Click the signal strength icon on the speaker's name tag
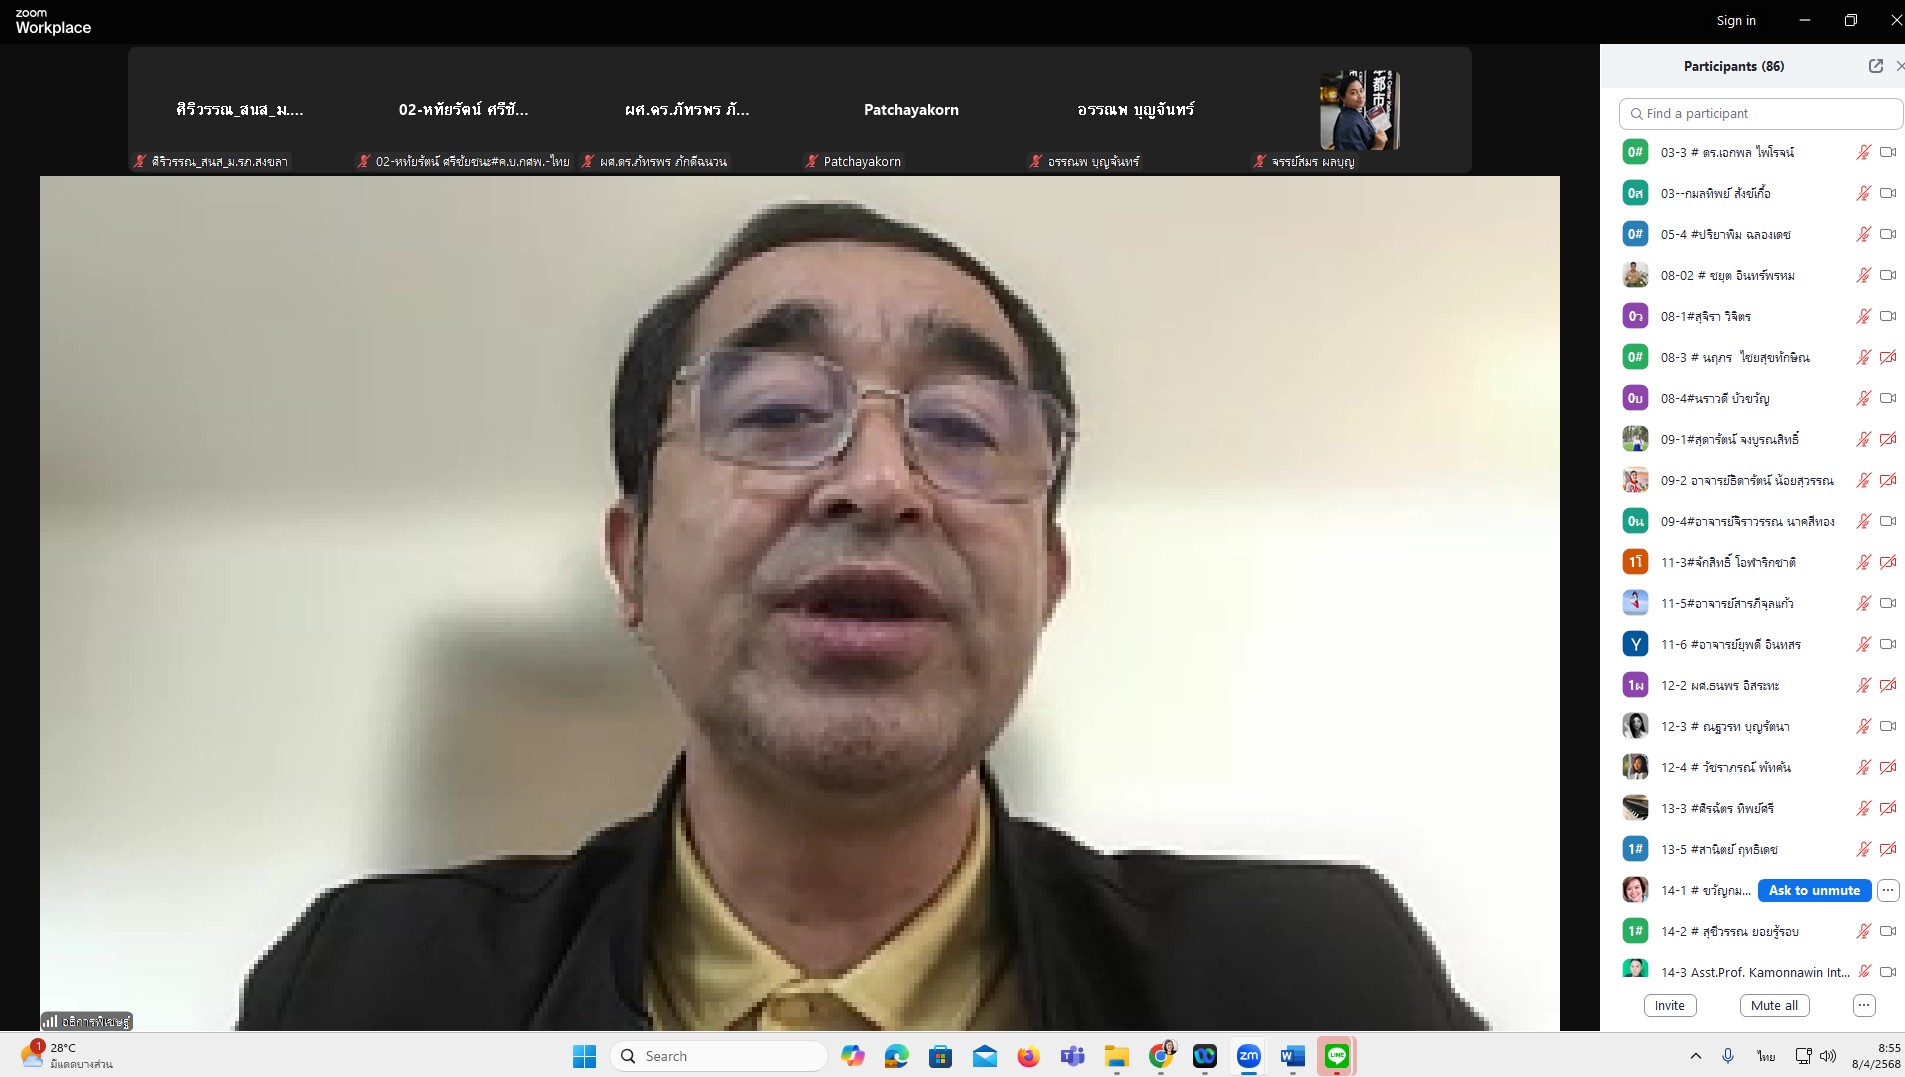 point(50,1021)
